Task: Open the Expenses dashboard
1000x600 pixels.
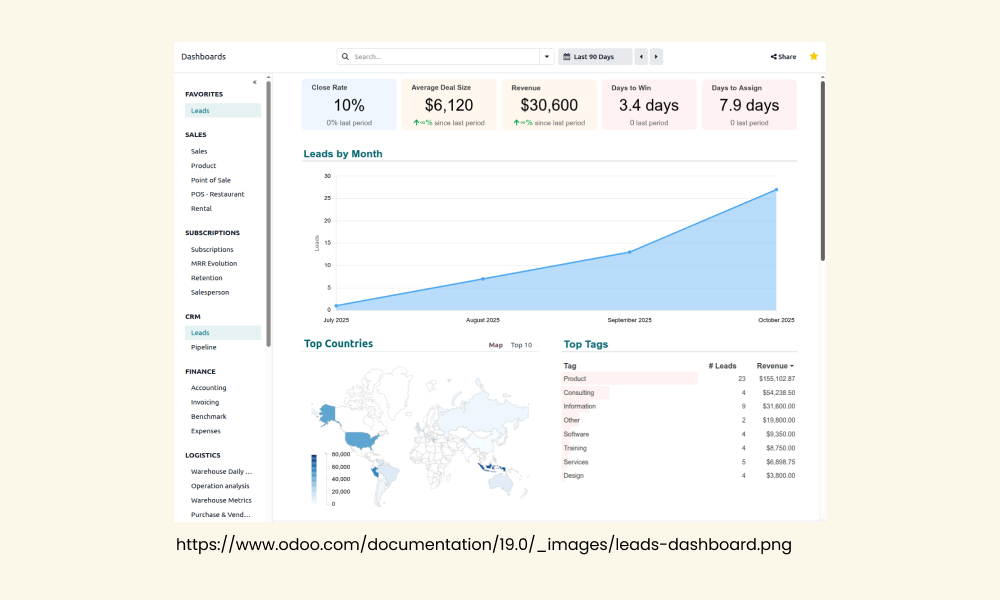Action: click(x=205, y=431)
